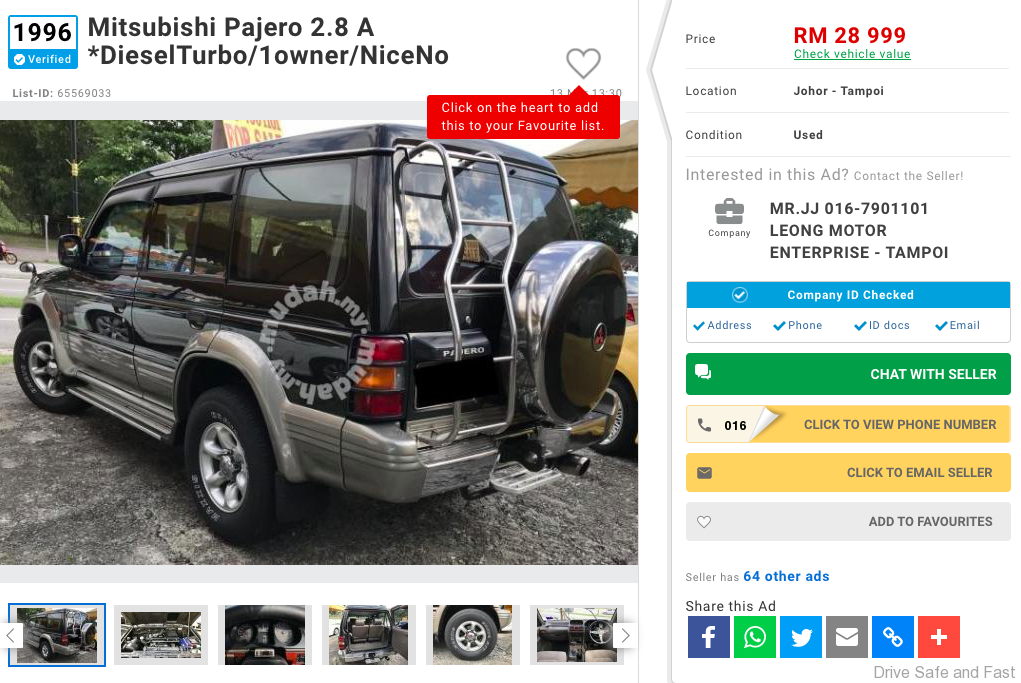Click to Email Seller

(x=848, y=473)
